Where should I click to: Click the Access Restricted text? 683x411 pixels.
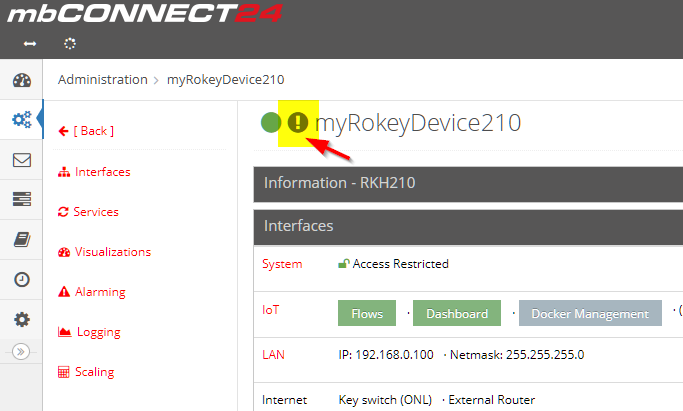[401, 264]
